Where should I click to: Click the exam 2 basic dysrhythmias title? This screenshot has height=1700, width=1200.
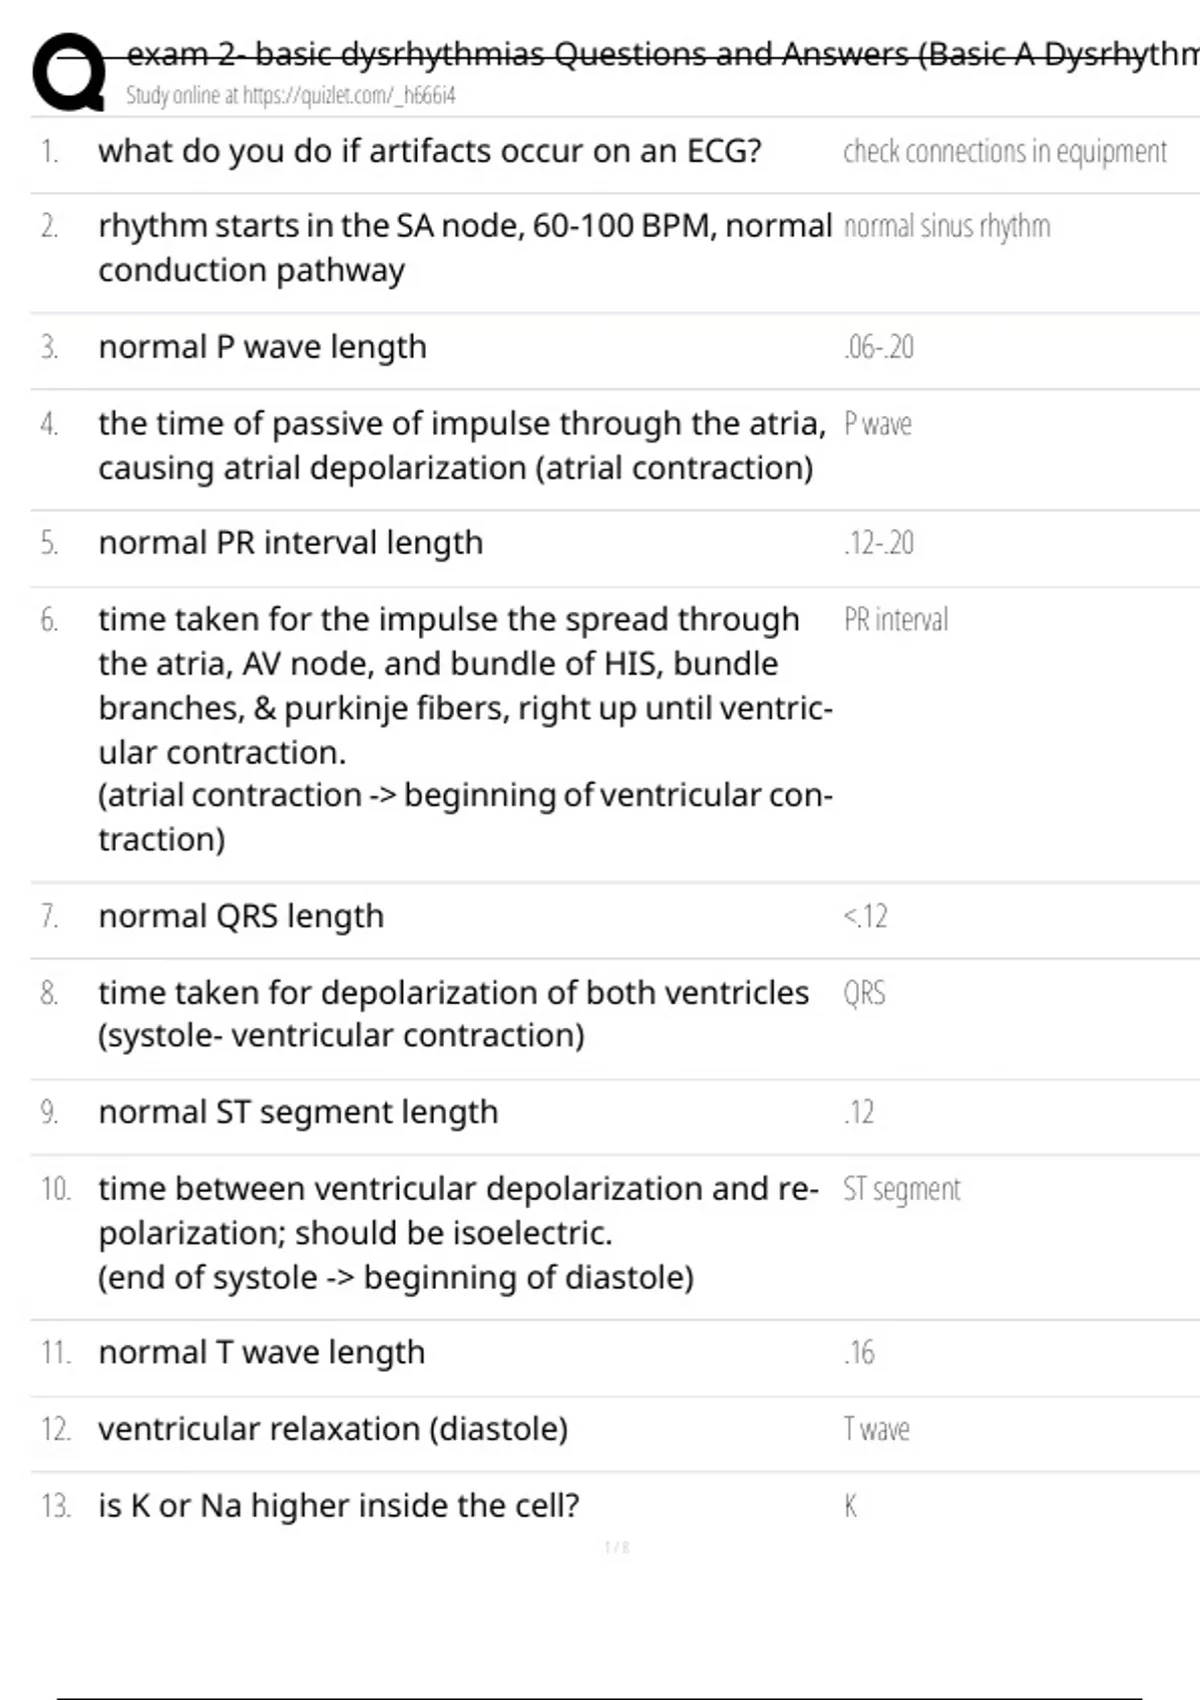coord(660,53)
